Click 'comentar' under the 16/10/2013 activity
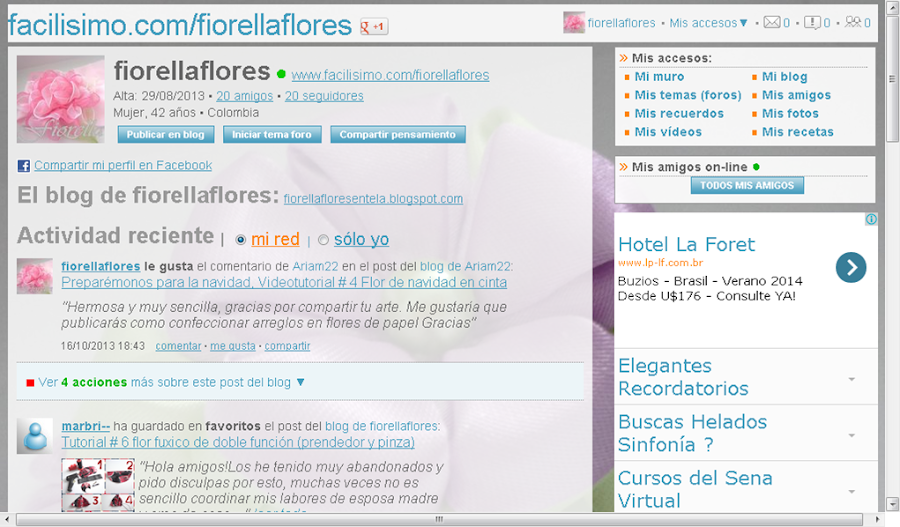 [x=179, y=346]
